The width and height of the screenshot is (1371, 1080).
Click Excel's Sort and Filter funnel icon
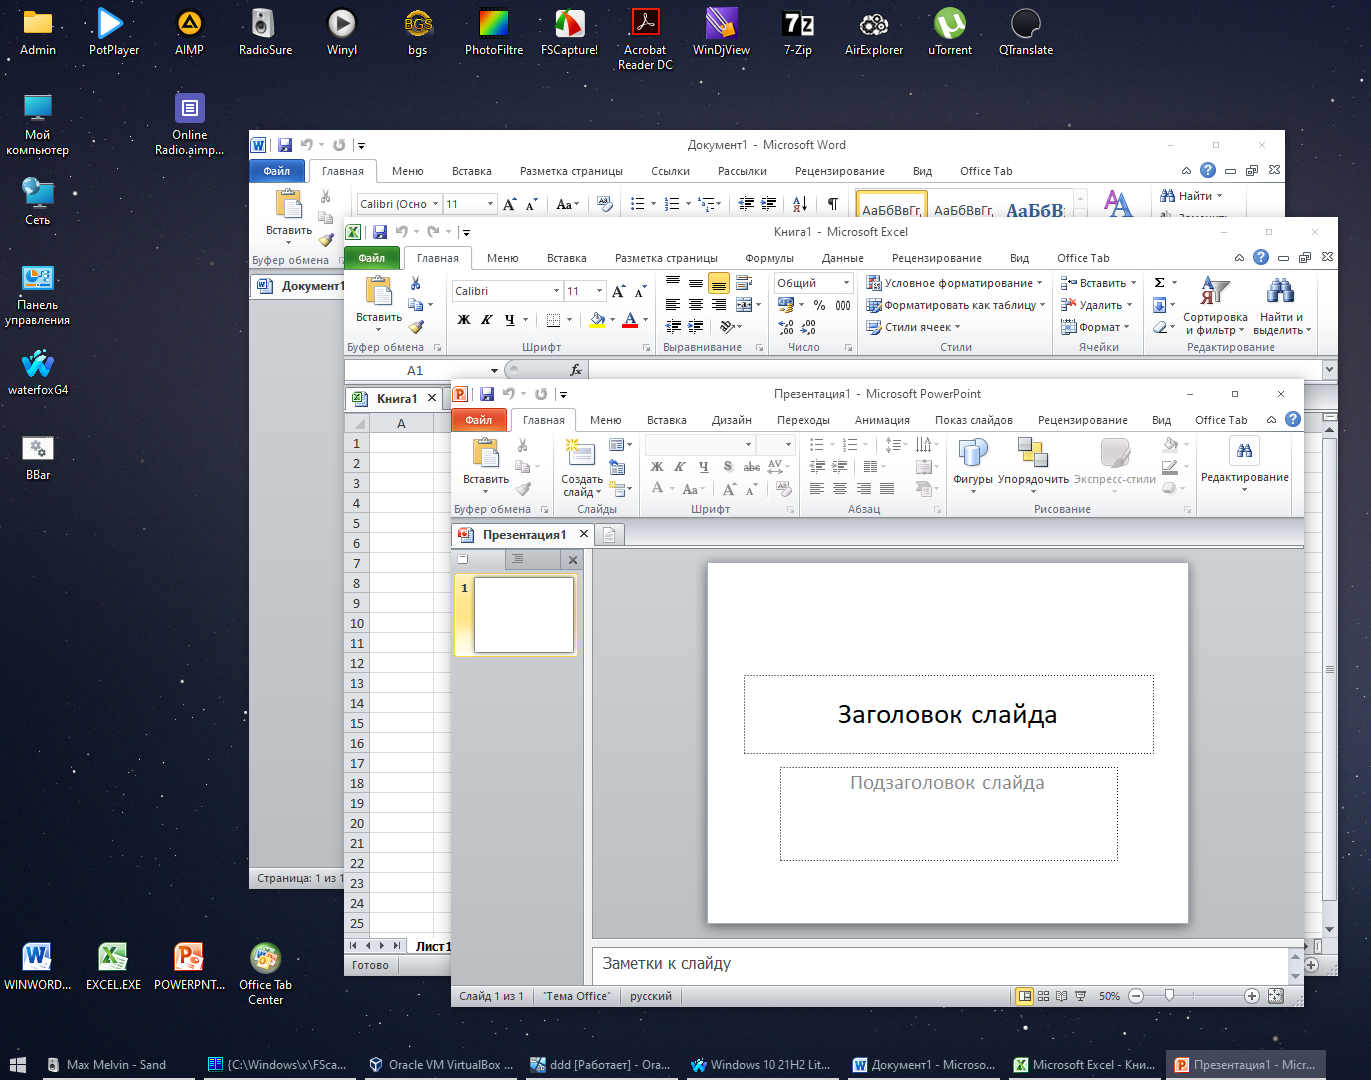tap(1214, 292)
